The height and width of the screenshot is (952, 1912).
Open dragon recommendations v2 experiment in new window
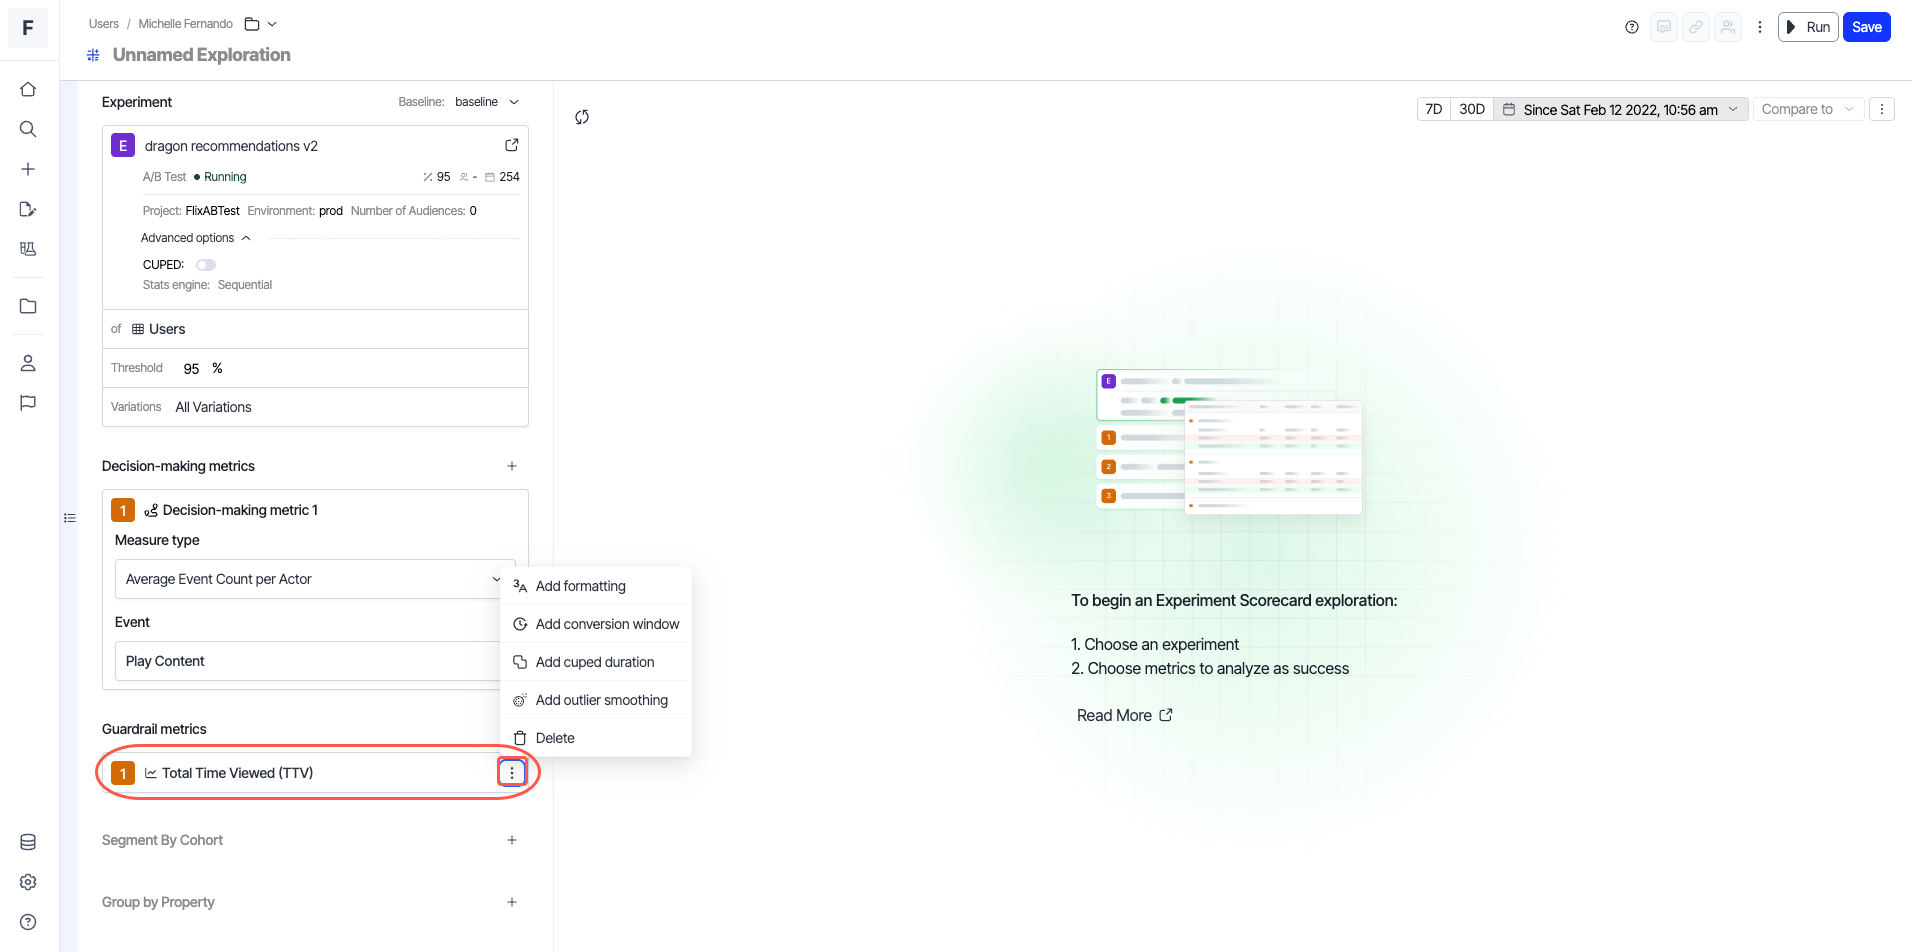512,145
